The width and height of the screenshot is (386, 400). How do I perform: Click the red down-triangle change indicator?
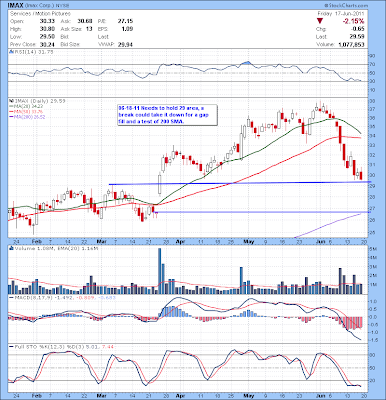click(320, 21)
